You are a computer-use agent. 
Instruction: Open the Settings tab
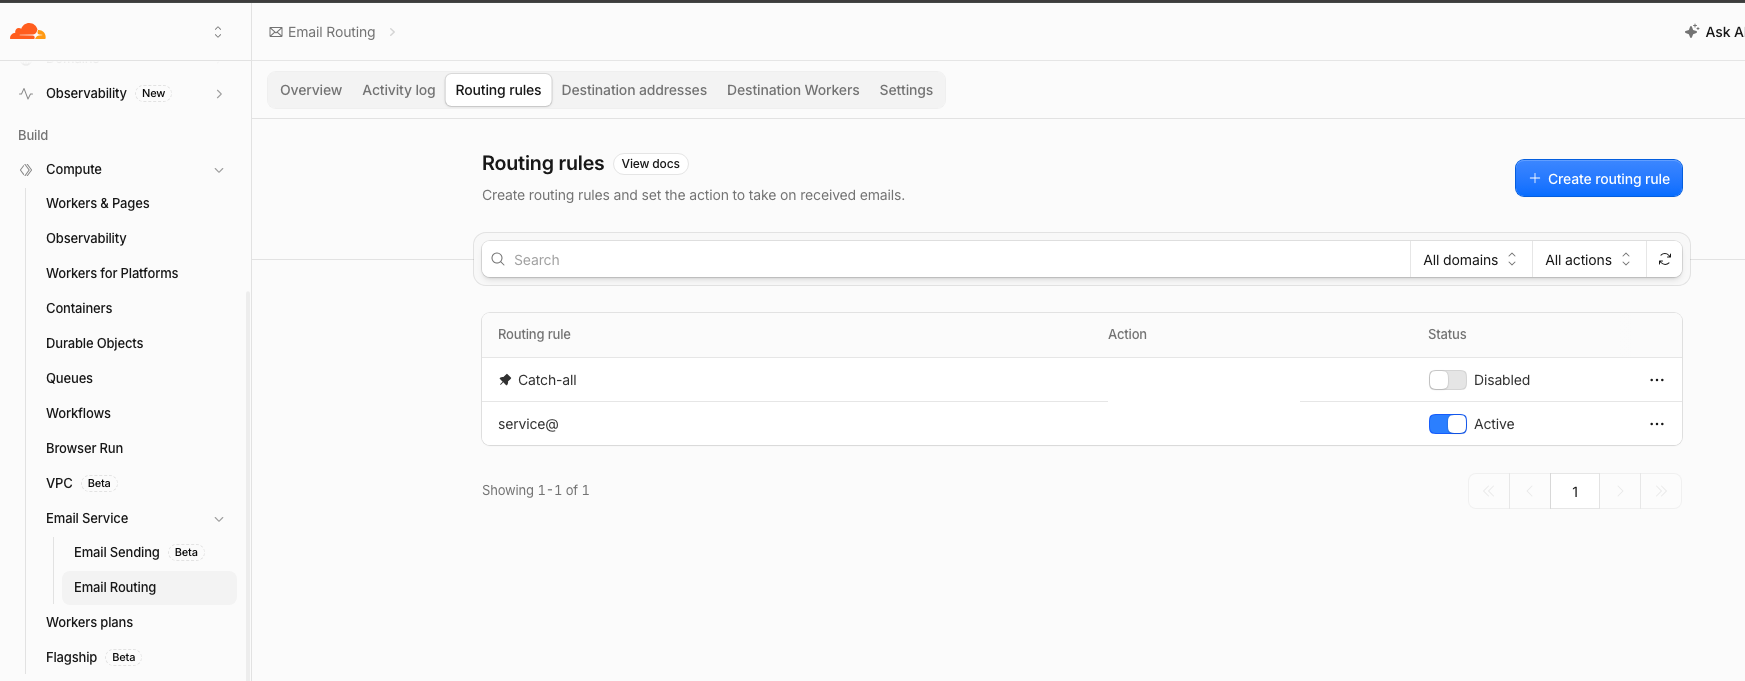906,90
